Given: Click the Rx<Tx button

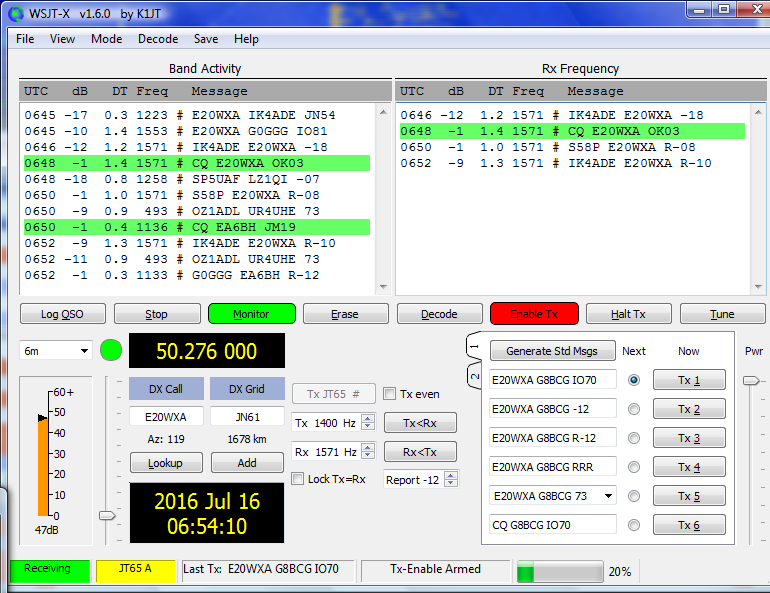Looking at the screenshot, I should pyautogui.click(x=420, y=452).
